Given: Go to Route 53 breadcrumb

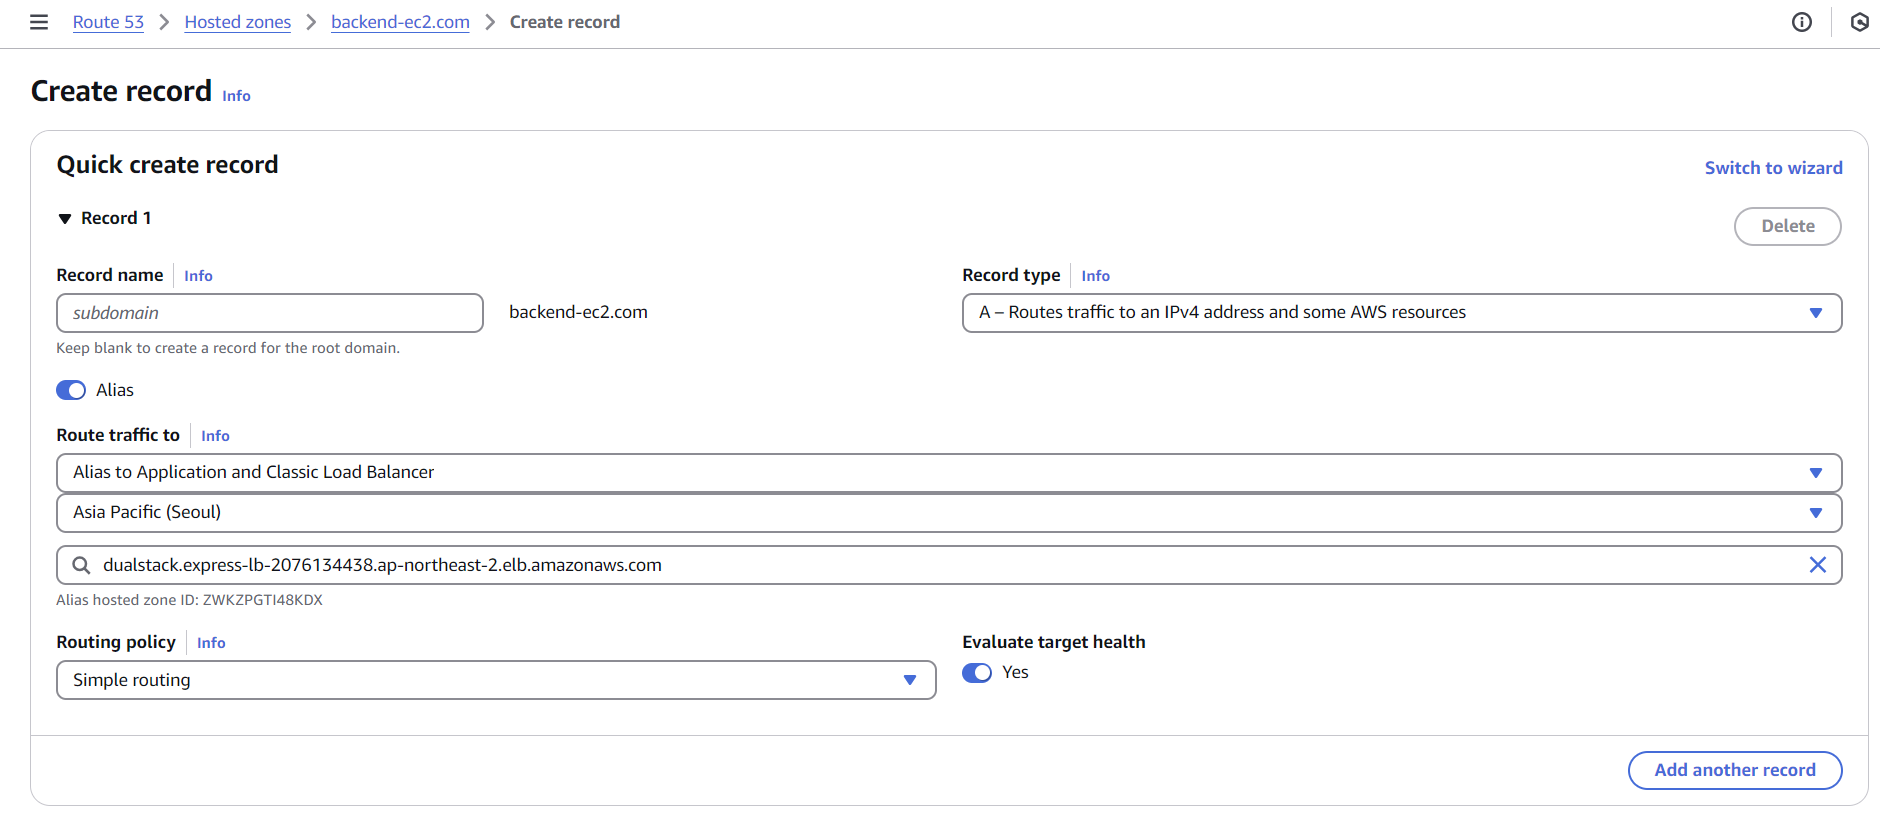Looking at the screenshot, I should click(108, 22).
